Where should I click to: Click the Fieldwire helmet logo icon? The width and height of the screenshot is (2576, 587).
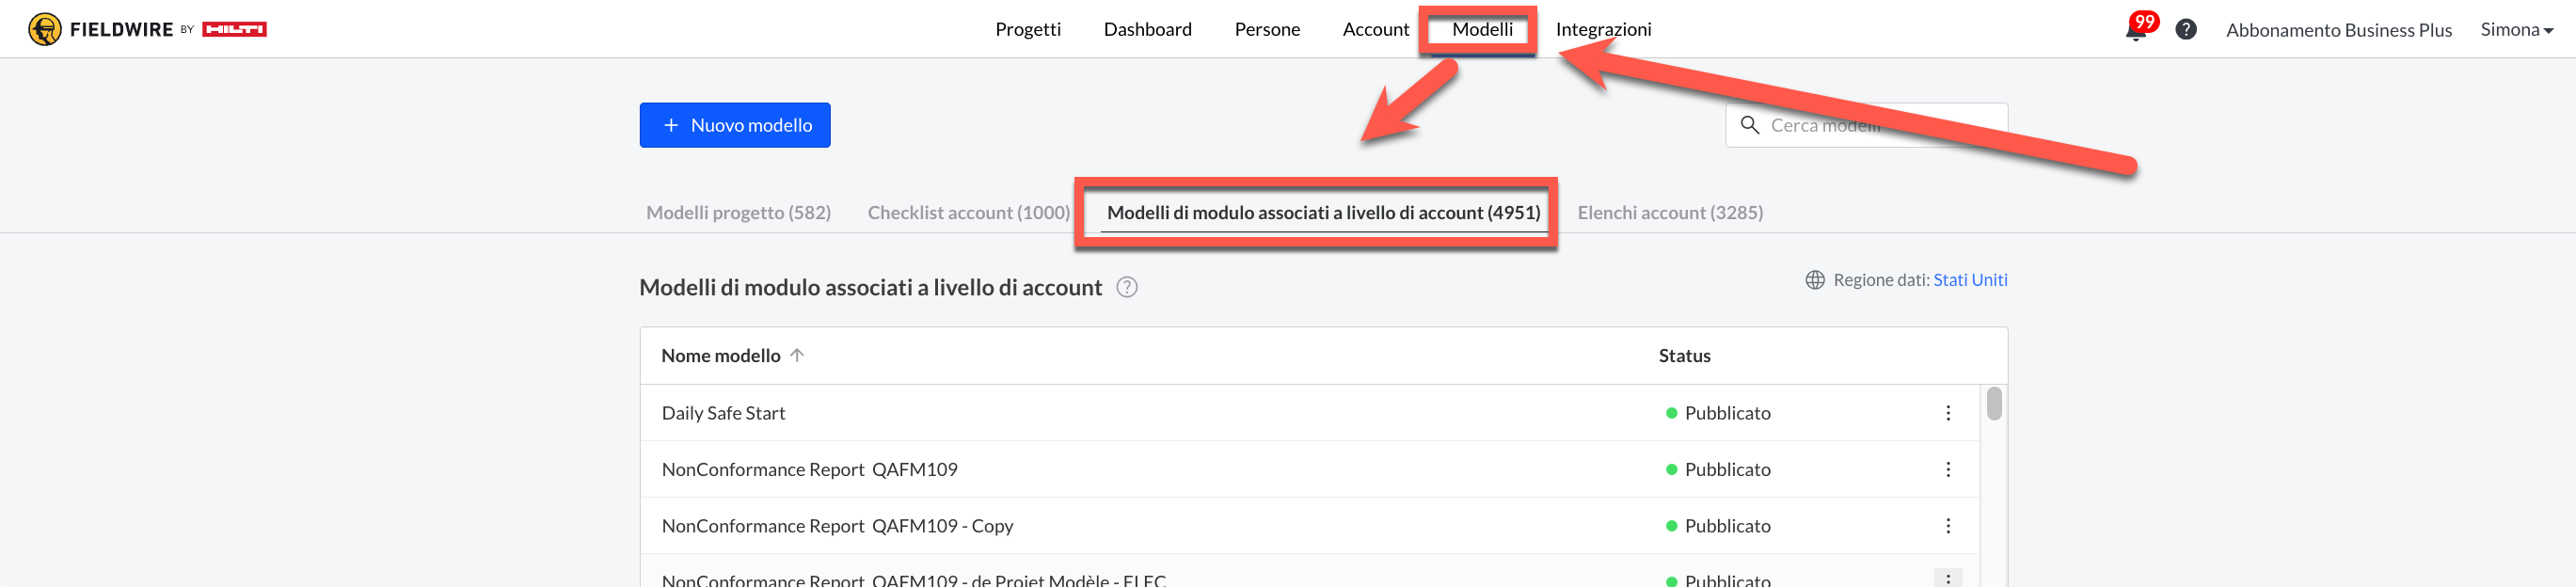44,30
